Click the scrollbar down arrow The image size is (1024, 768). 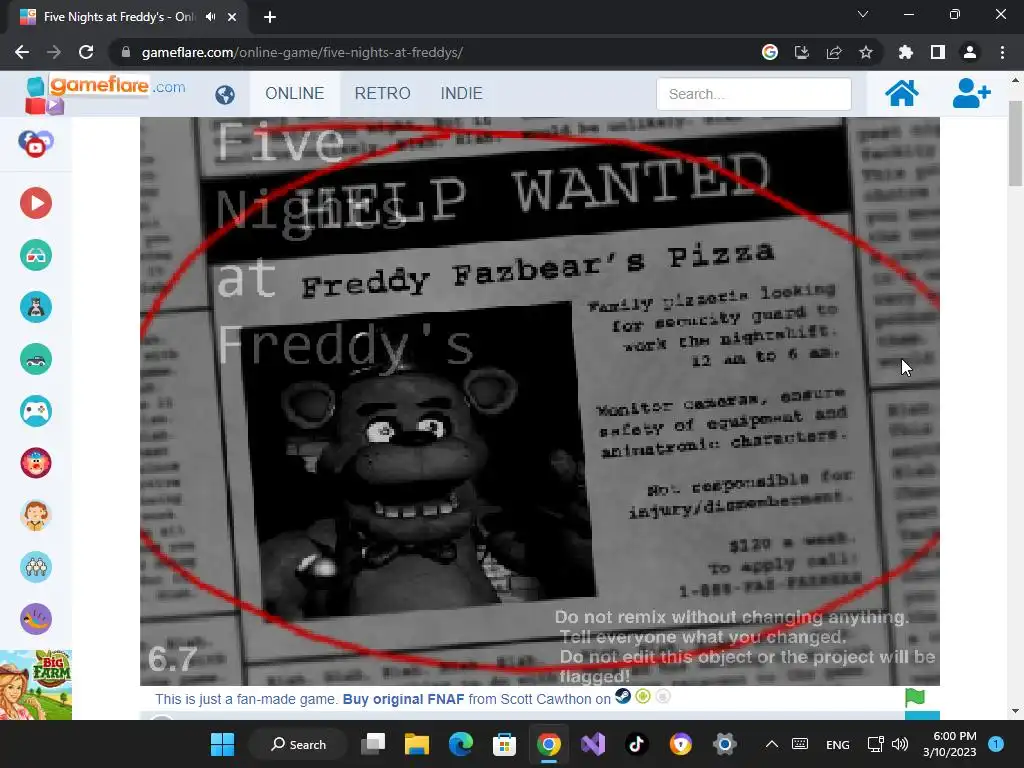[x=1015, y=711]
